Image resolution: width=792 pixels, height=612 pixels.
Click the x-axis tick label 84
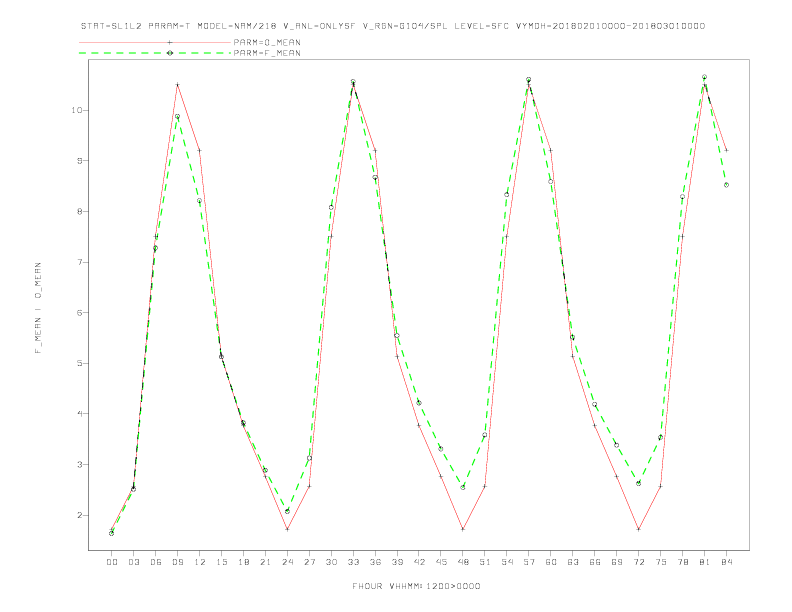[726, 562]
